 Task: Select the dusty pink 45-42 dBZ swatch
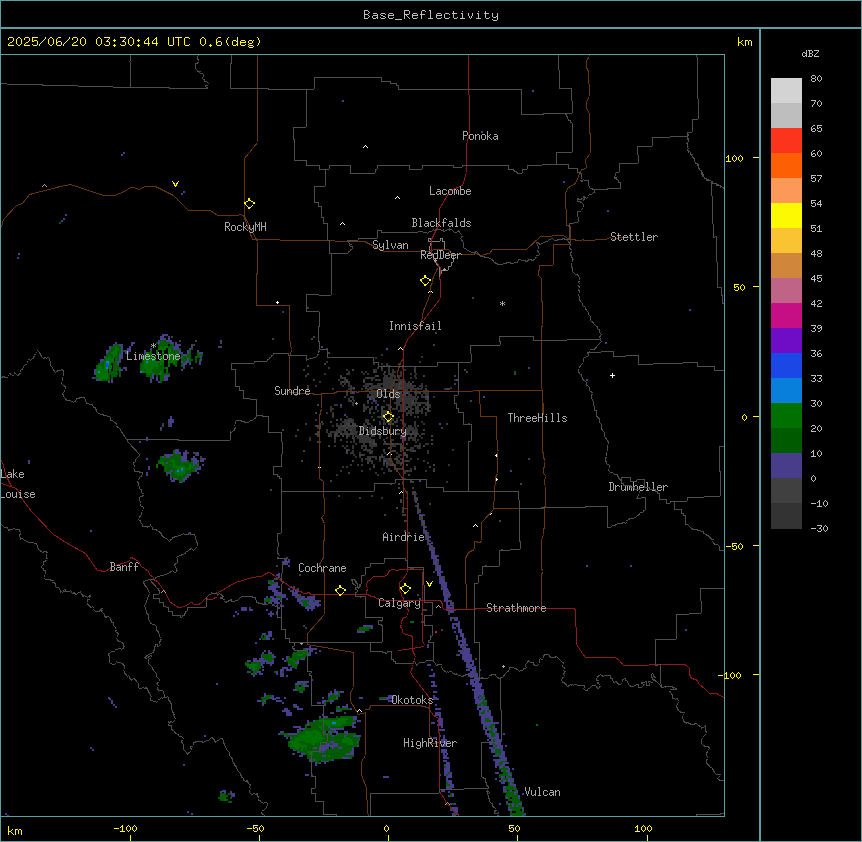(786, 291)
